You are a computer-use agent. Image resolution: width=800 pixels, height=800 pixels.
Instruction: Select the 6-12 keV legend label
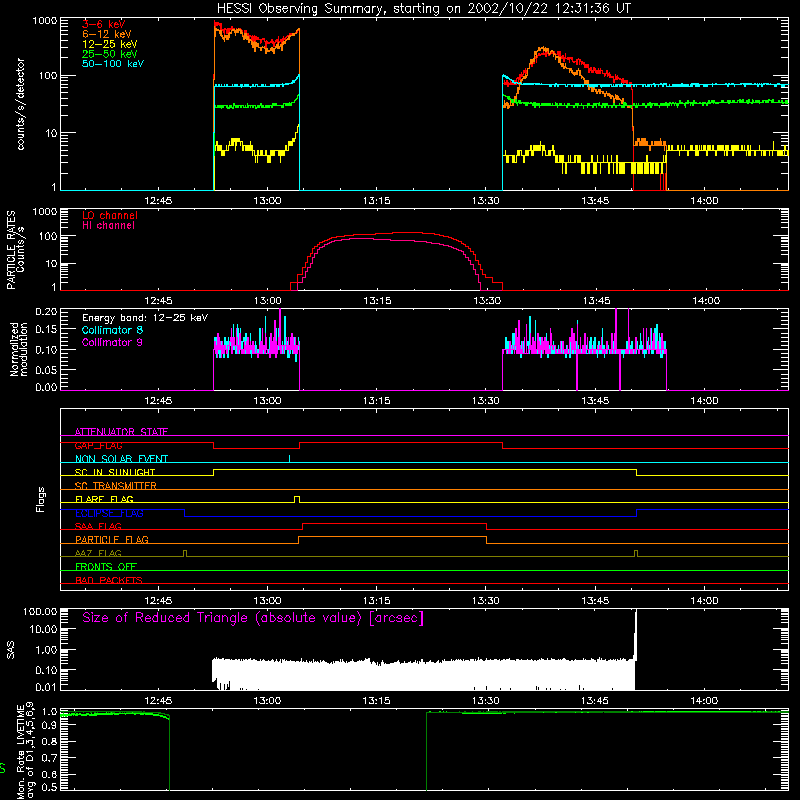(x=107, y=34)
